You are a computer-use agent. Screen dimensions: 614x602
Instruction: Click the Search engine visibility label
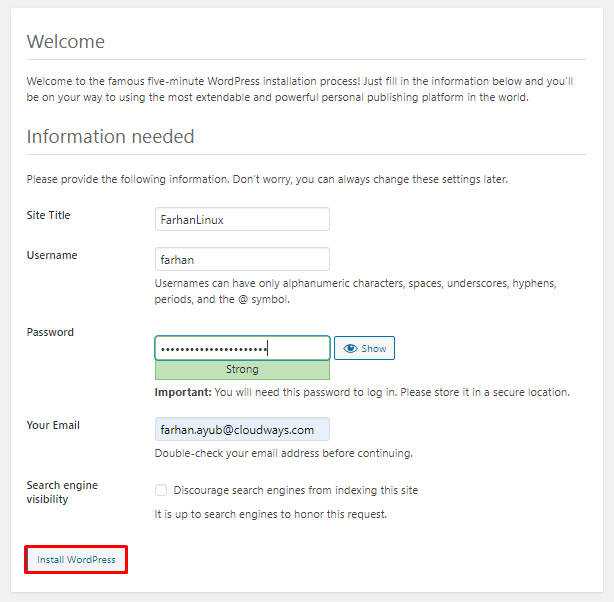tap(62, 492)
